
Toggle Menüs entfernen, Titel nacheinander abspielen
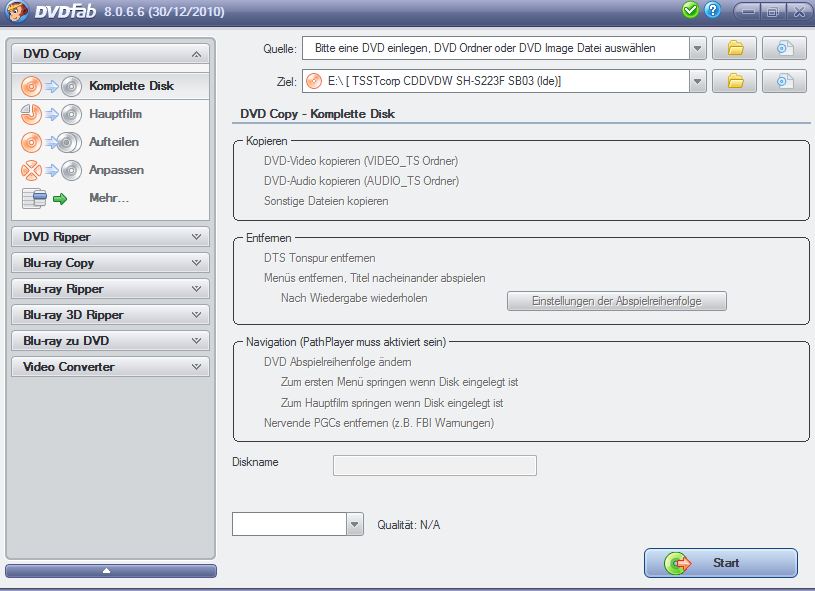tap(374, 278)
